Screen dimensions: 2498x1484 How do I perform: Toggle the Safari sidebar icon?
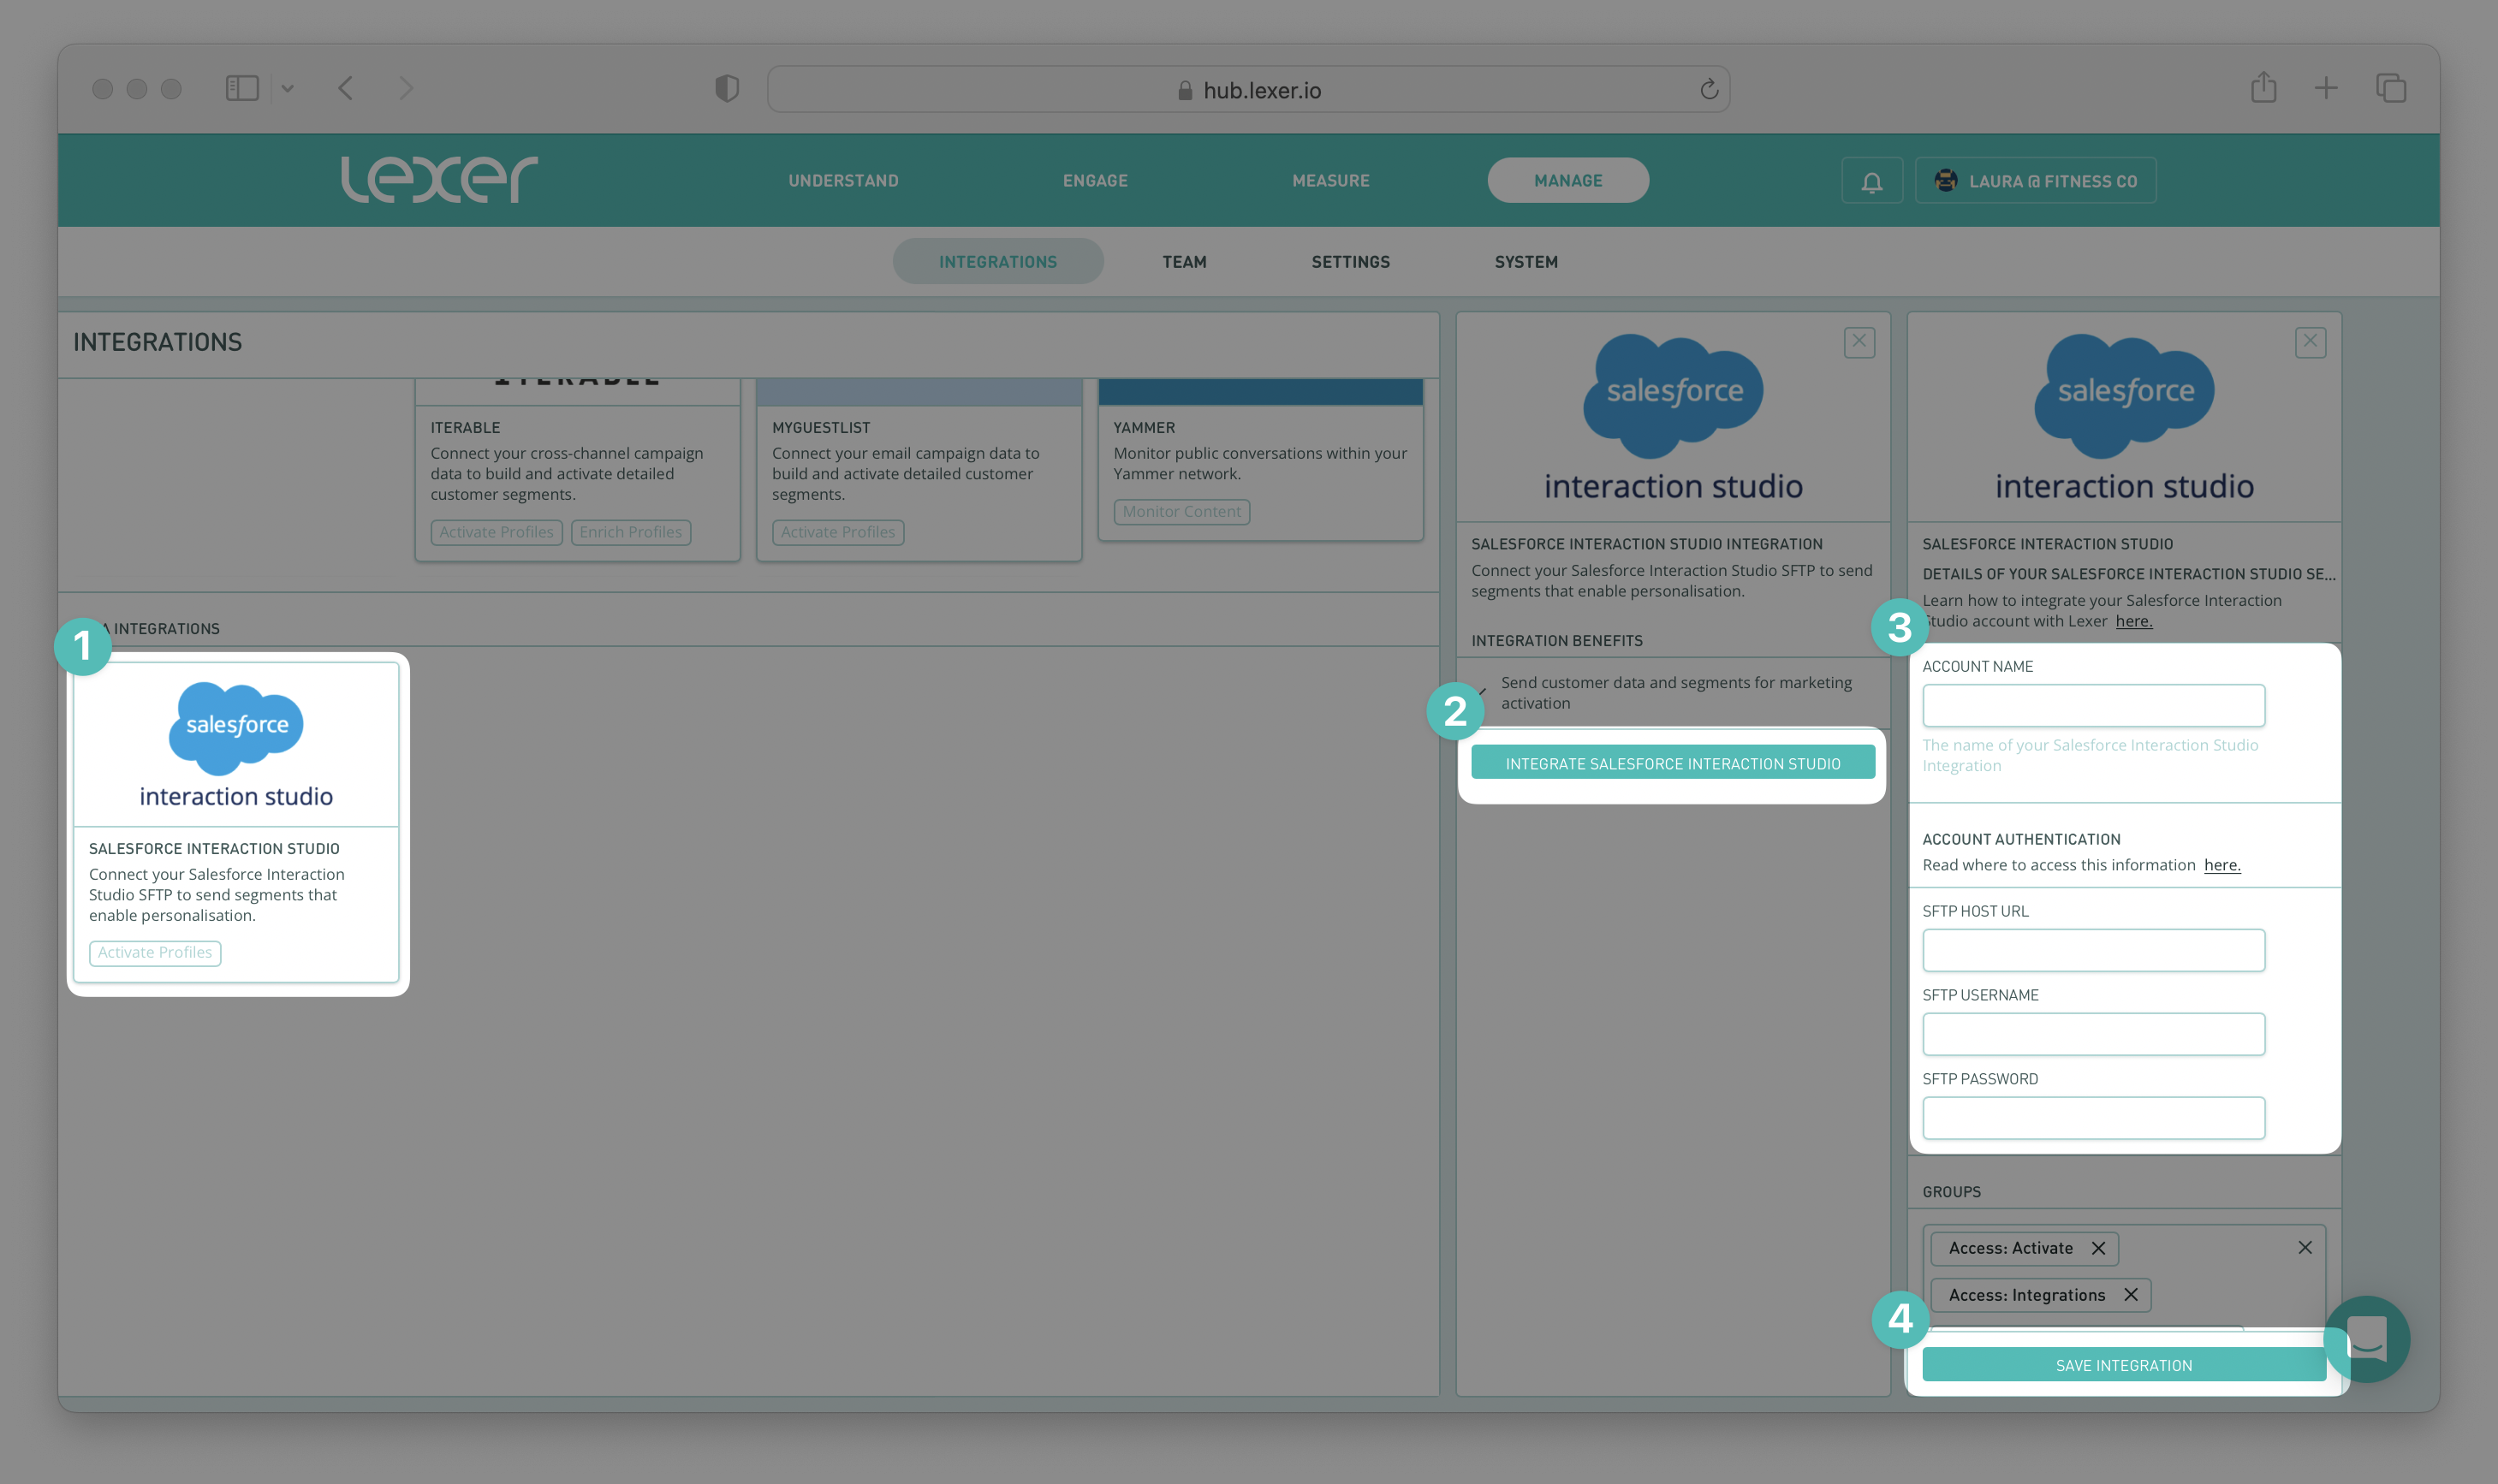tap(242, 88)
